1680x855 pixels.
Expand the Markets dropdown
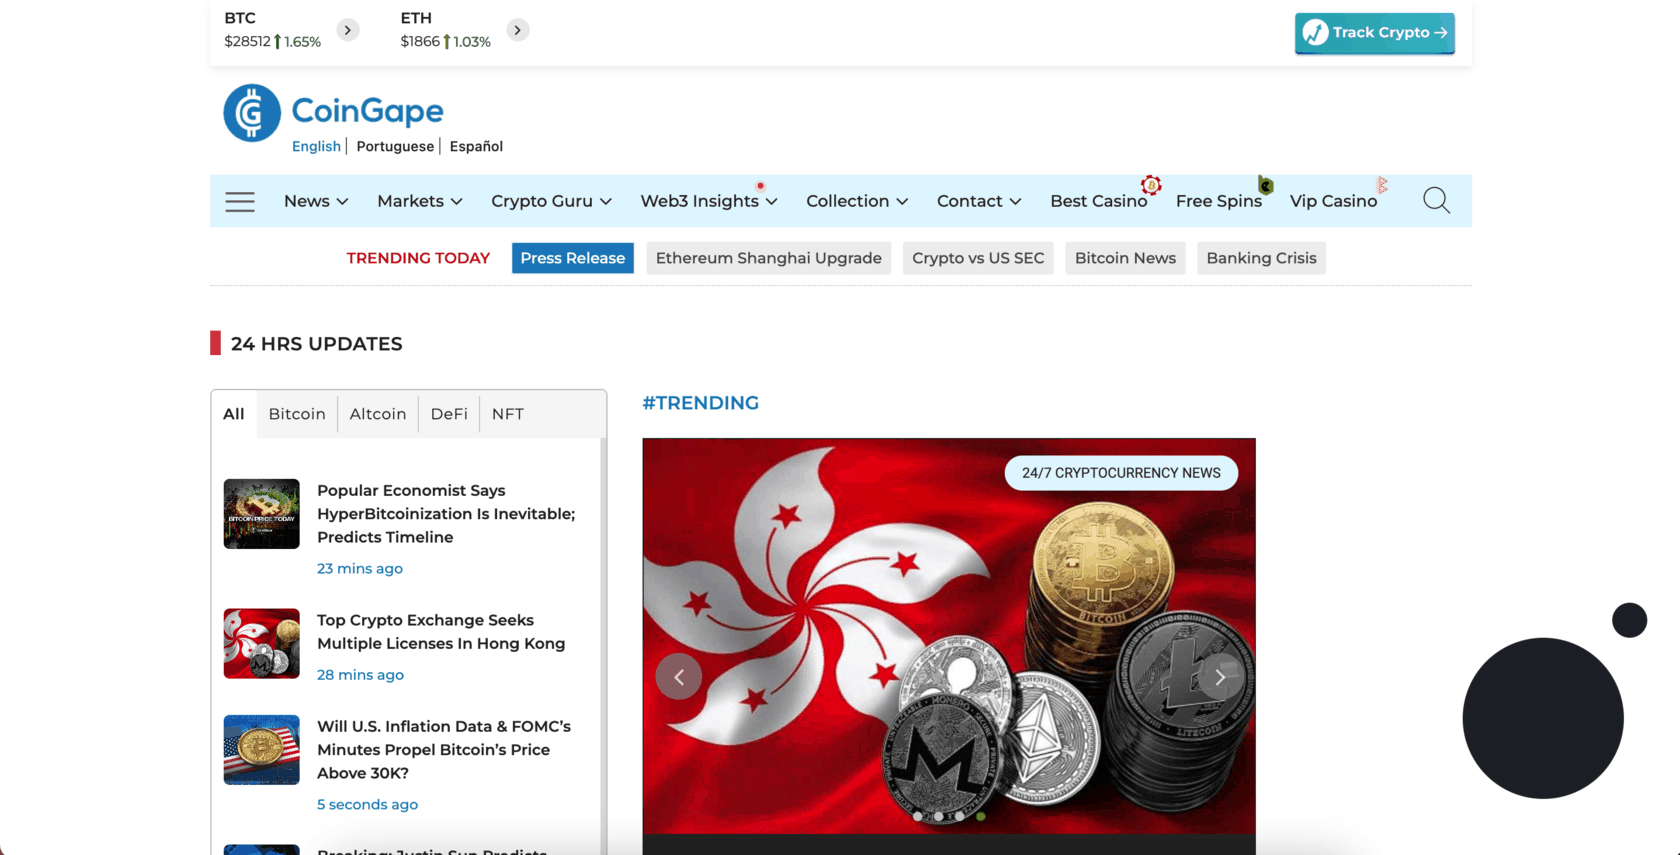420,201
